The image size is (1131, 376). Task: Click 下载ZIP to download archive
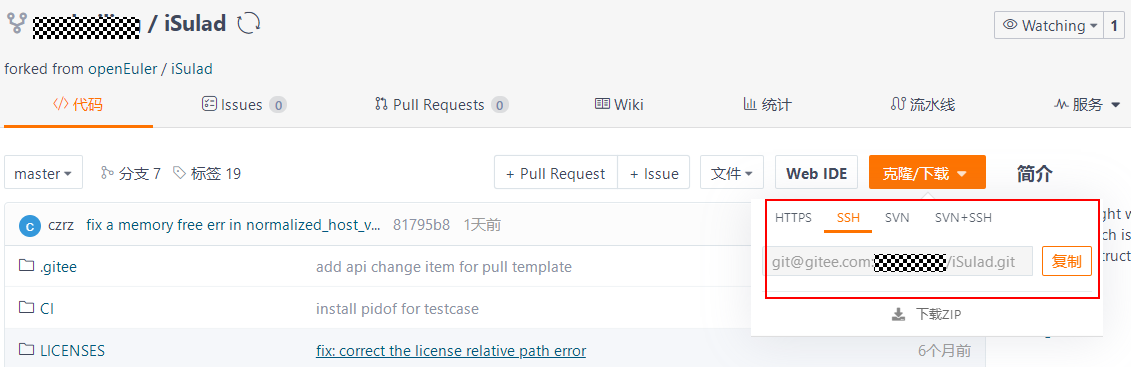(x=938, y=314)
